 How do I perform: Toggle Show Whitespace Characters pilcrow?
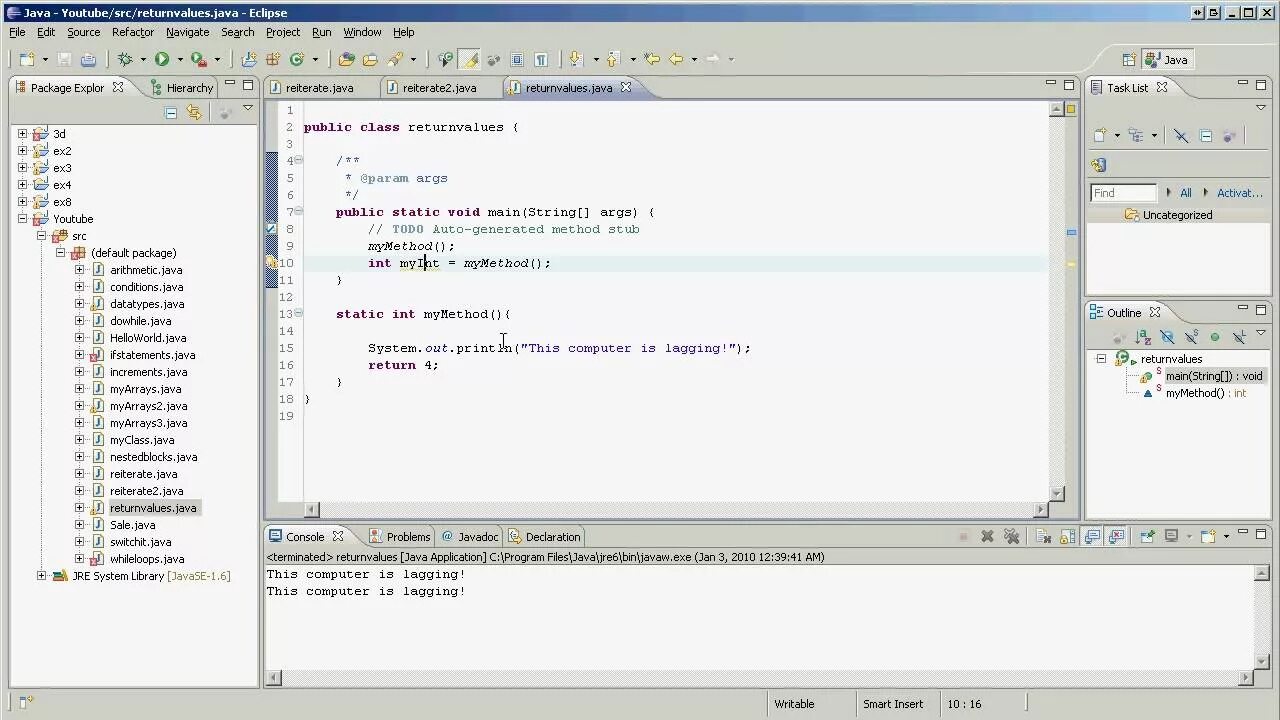tap(541, 60)
